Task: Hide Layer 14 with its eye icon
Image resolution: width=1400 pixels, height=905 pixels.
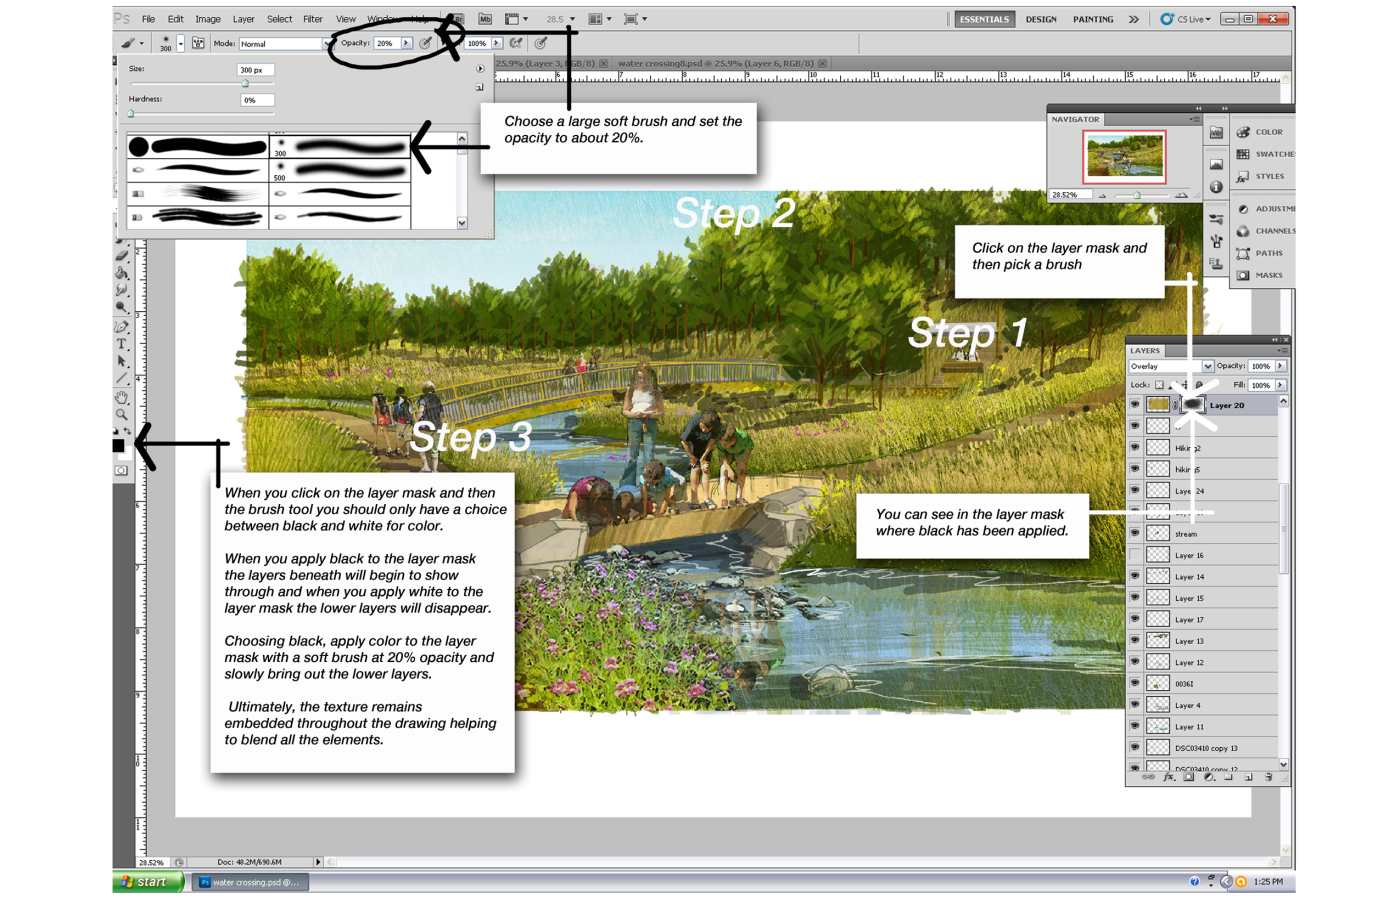Action: [x=1135, y=576]
